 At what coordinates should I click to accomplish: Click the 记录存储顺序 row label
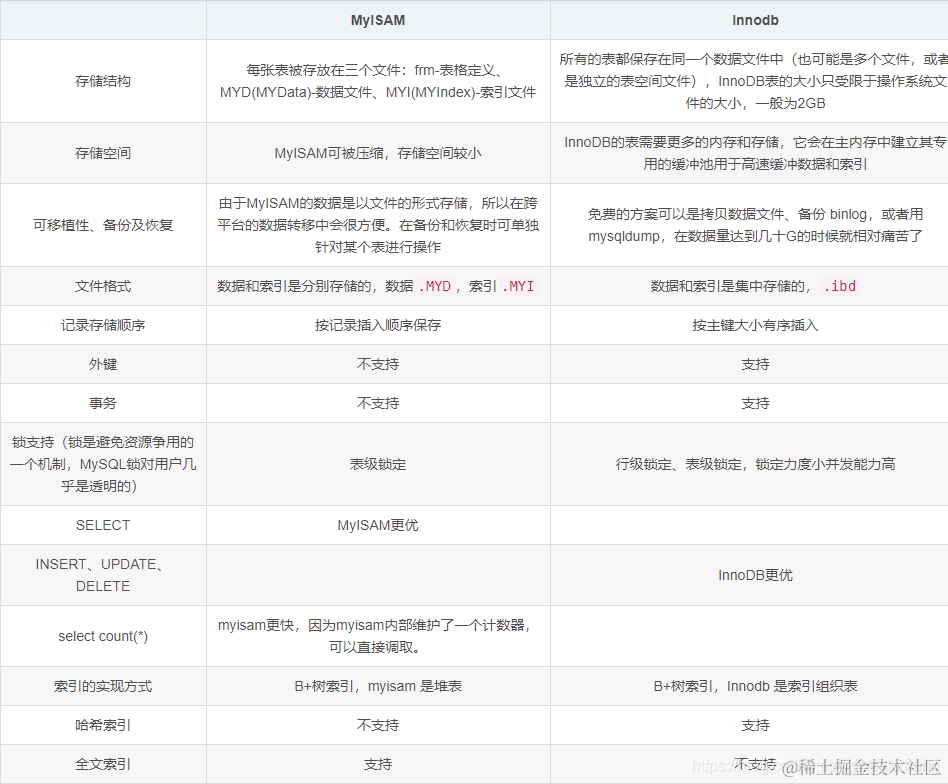[x=103, y=325]
